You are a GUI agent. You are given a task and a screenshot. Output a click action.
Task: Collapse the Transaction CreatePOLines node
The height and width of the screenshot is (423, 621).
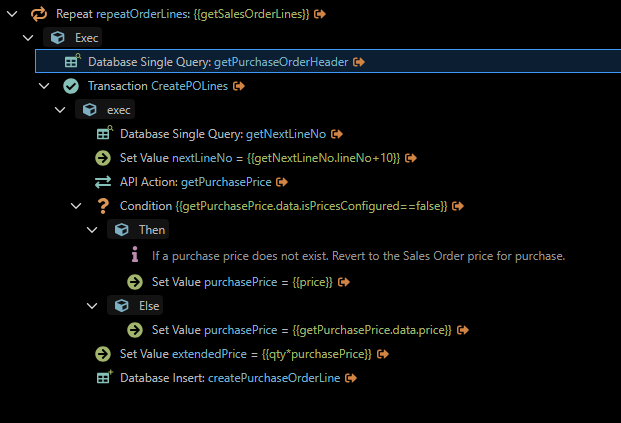click(x=44, y=86)
